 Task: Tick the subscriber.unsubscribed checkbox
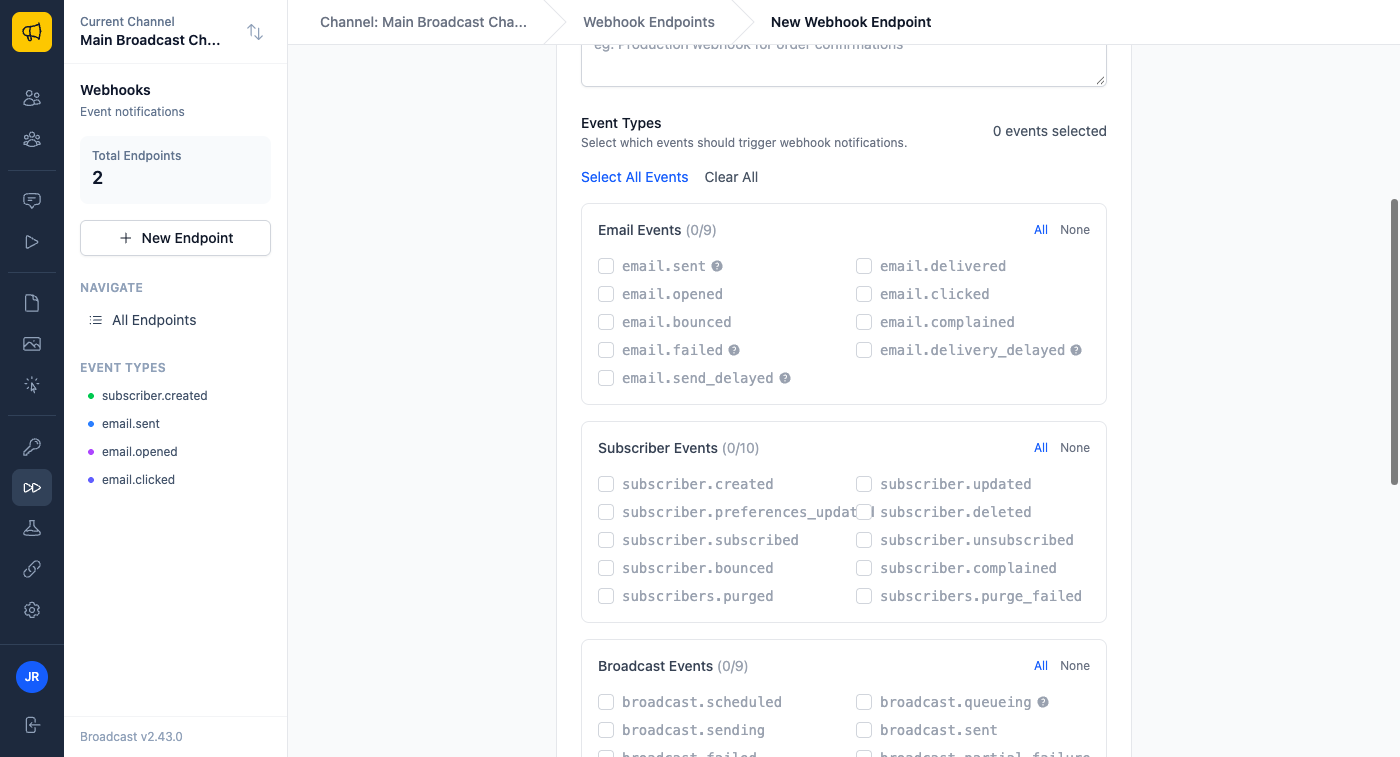[x=864, y=540]
